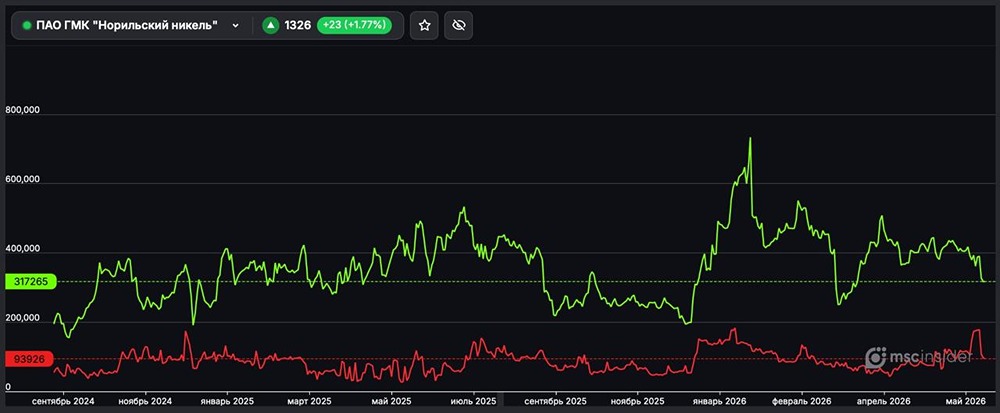Click the 1326 price value
Image resolution: width=1000 pixels, height=413 pixels.
[298, 25]
